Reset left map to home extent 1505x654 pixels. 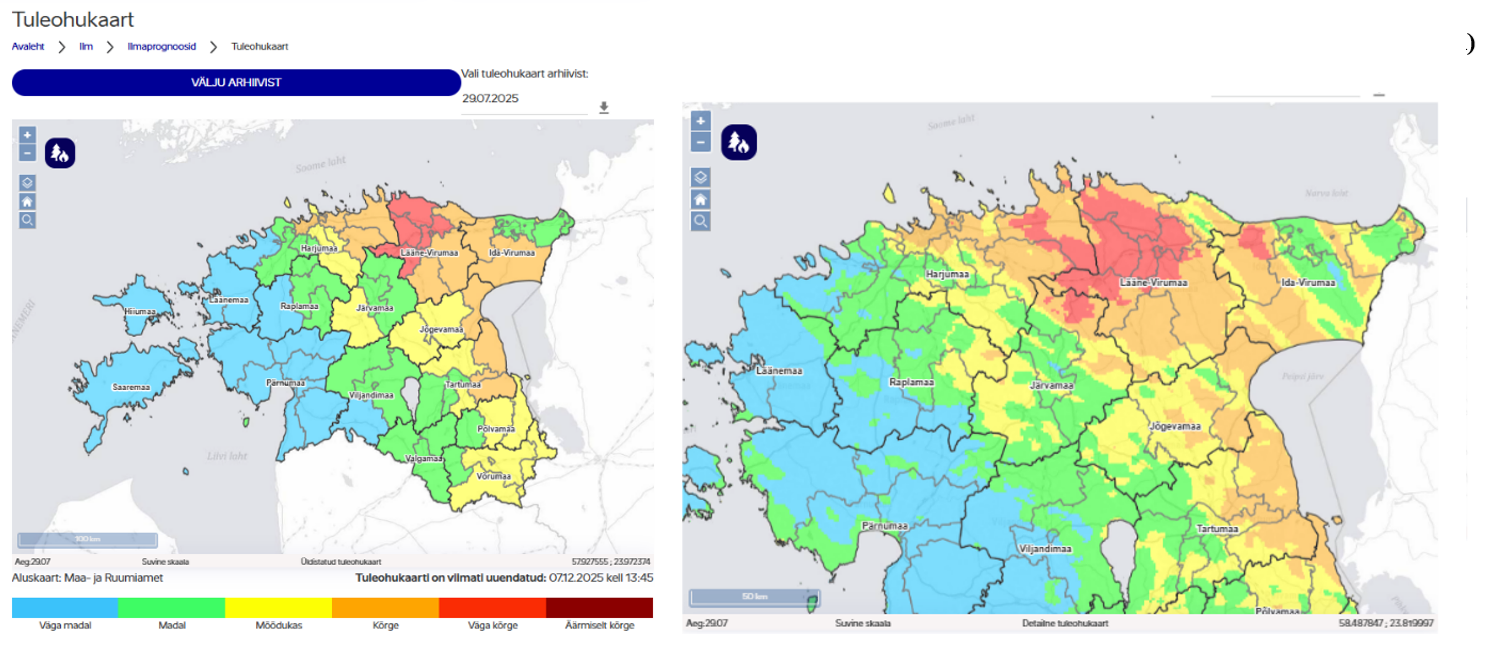(28, 201)
